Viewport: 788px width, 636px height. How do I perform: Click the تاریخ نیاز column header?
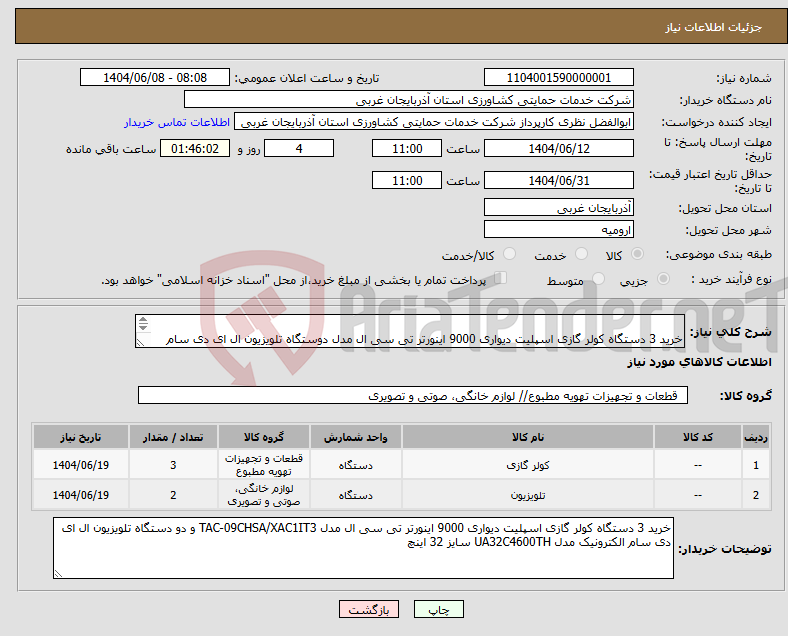[80, 437]
